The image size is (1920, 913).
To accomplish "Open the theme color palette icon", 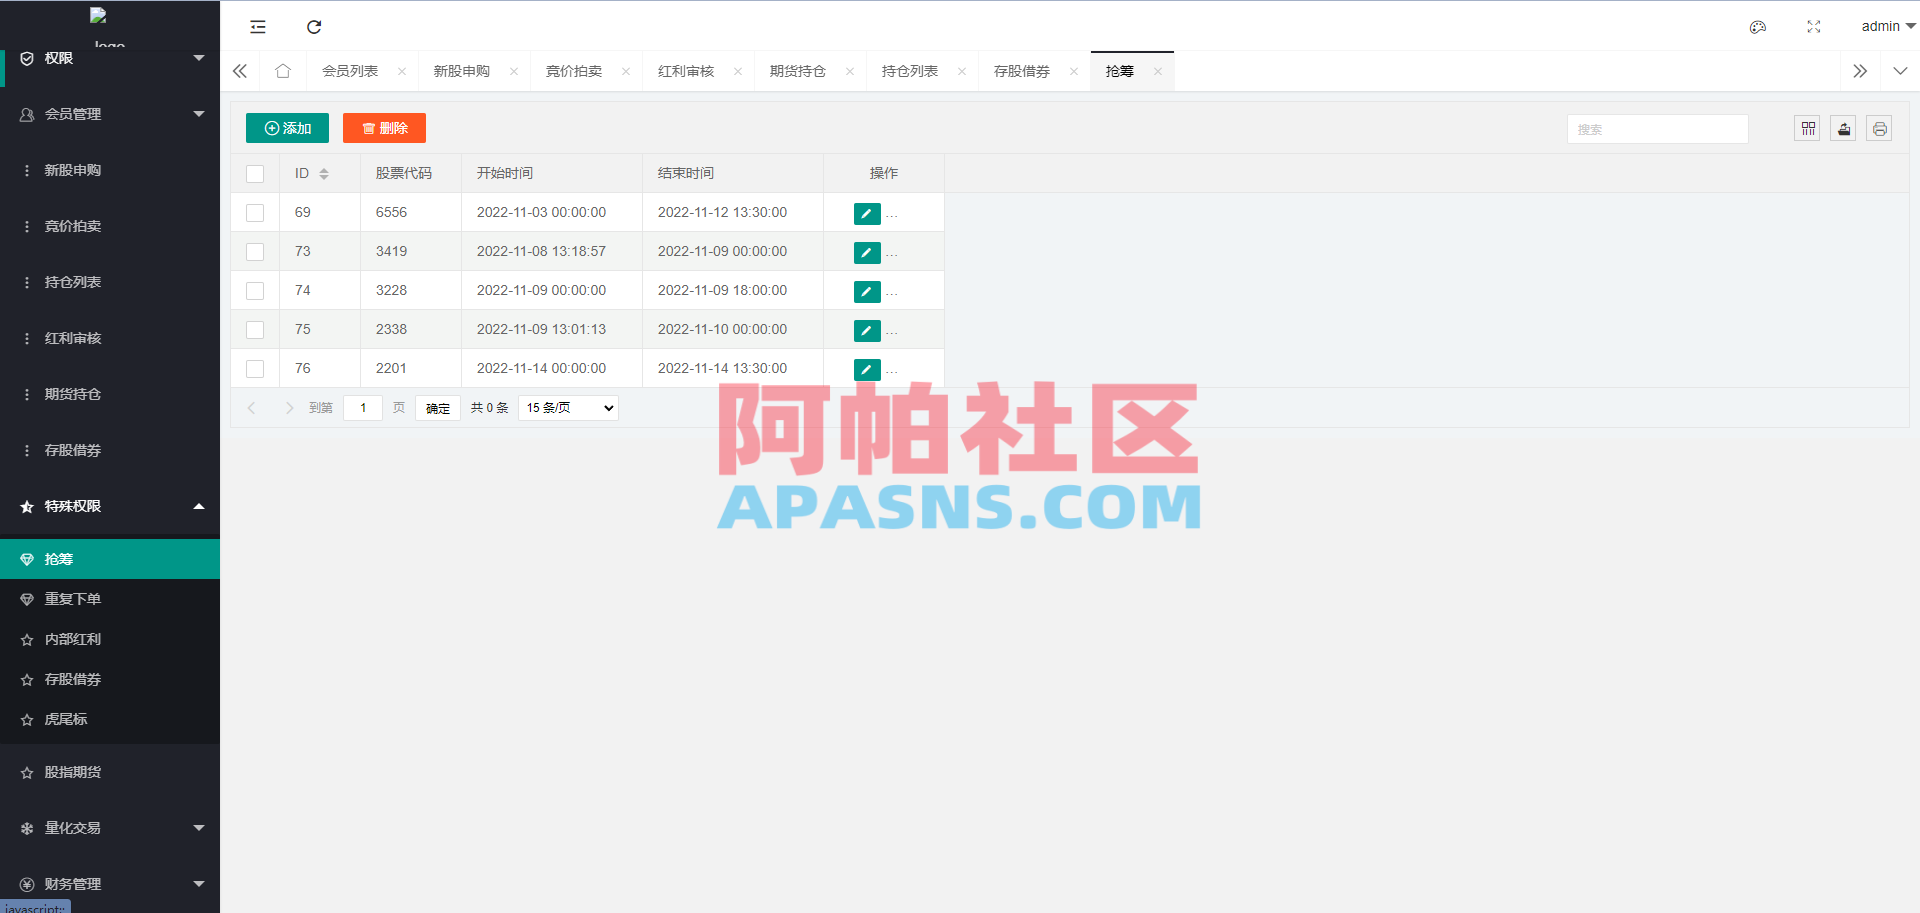I will [1757, 27].
